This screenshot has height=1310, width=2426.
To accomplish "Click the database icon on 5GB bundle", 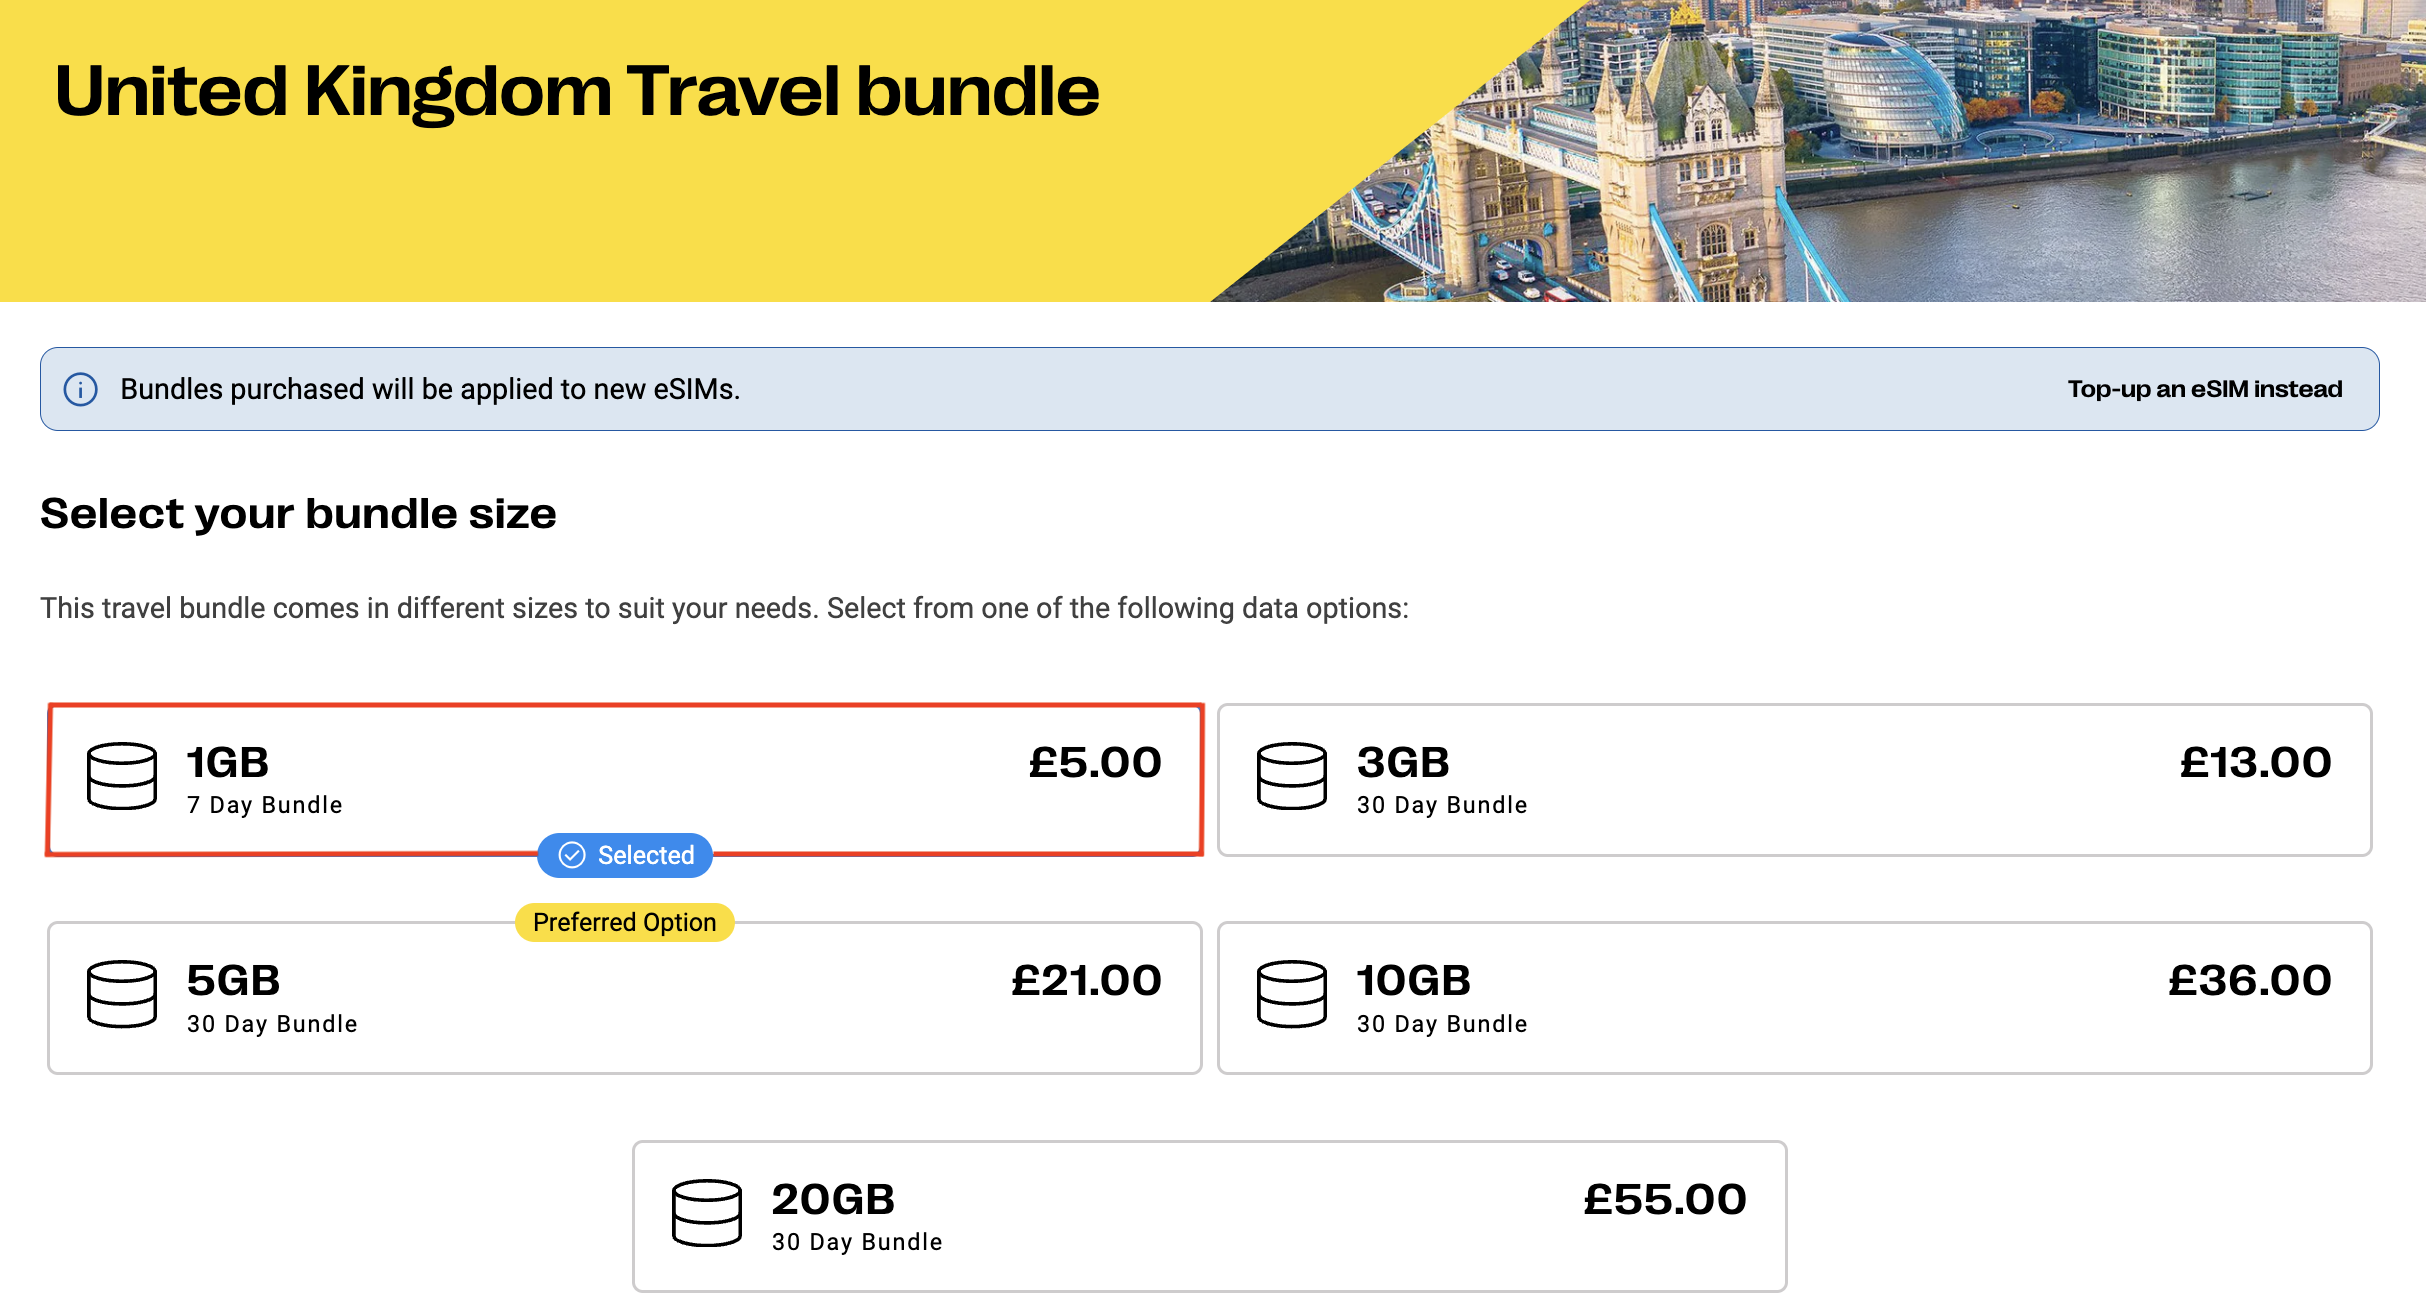I will pos(122,994).
